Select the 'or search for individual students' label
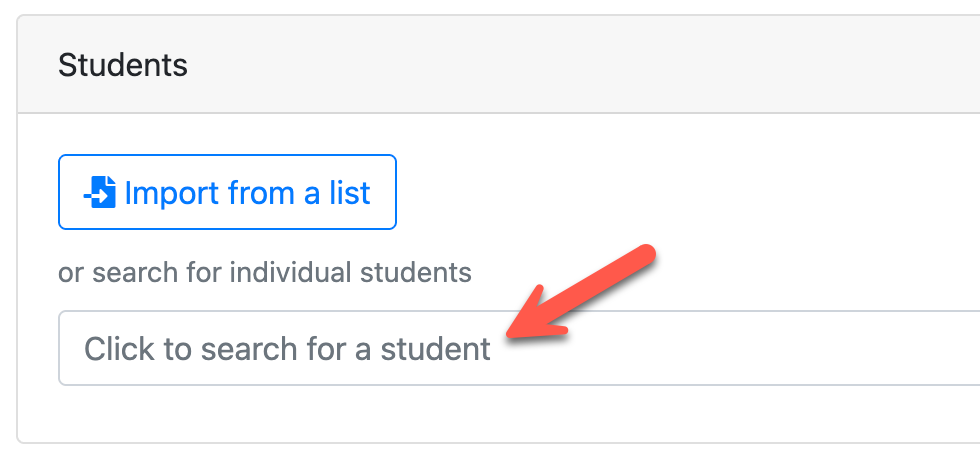This screenshot has width=980, height=464. point(265,272)
